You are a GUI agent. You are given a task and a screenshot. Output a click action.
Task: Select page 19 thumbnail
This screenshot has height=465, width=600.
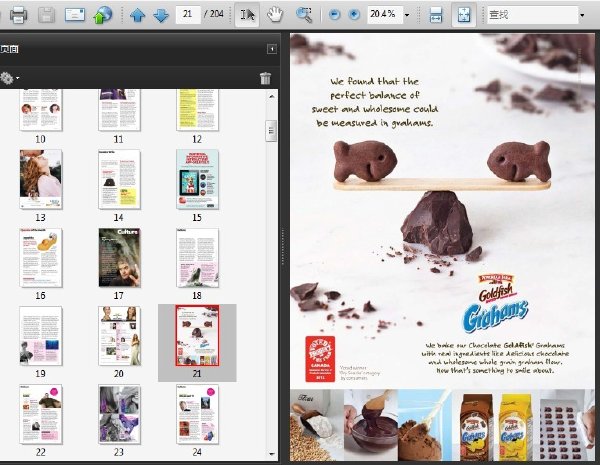point(41,336)
